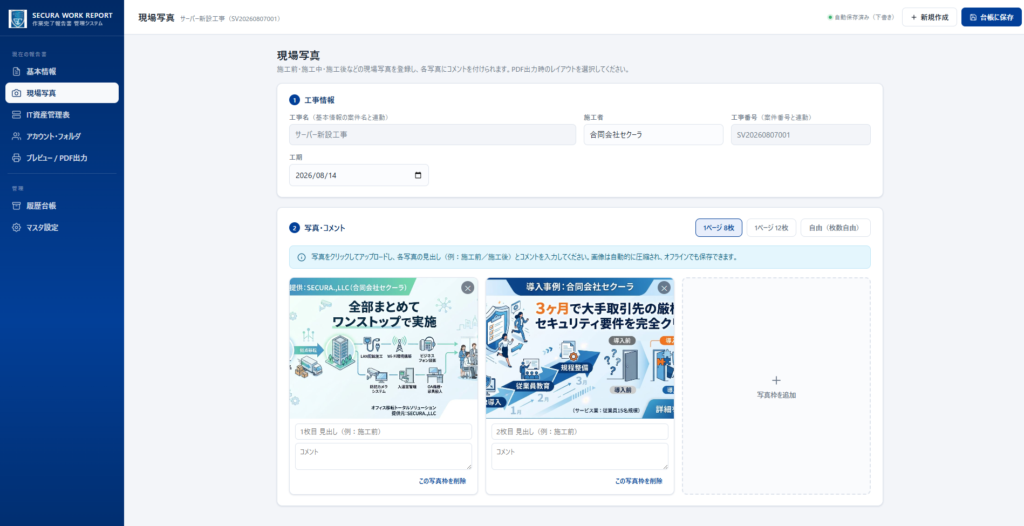Open the calendar picker icon in 工期 field
Viewport: 1024px width, 526px height.
[x=418, y=175]
